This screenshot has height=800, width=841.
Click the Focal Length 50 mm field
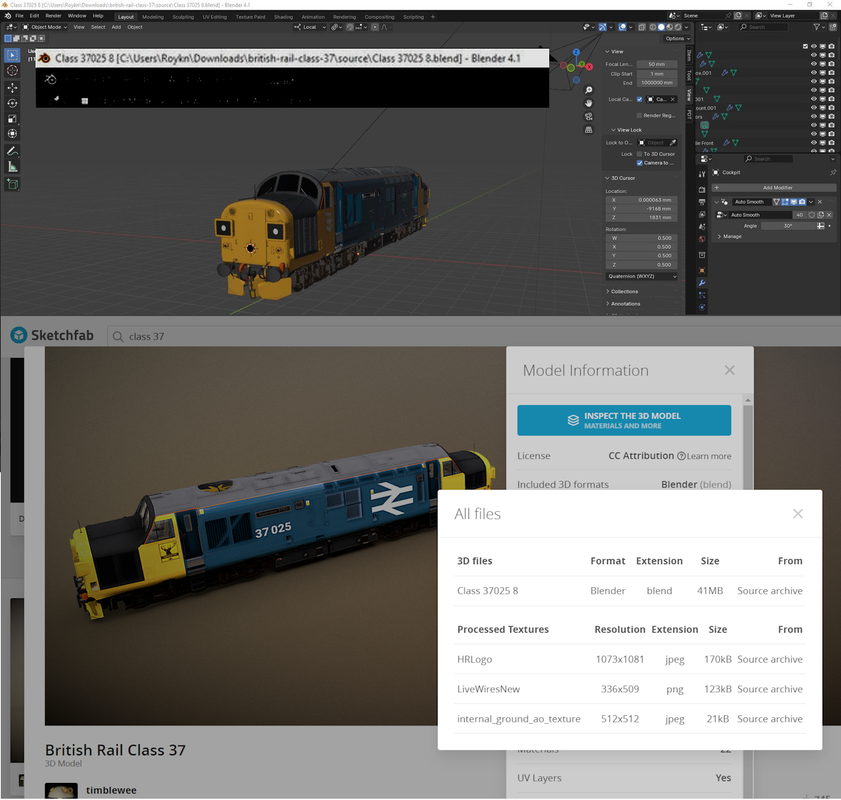click(x=656, y=64)
